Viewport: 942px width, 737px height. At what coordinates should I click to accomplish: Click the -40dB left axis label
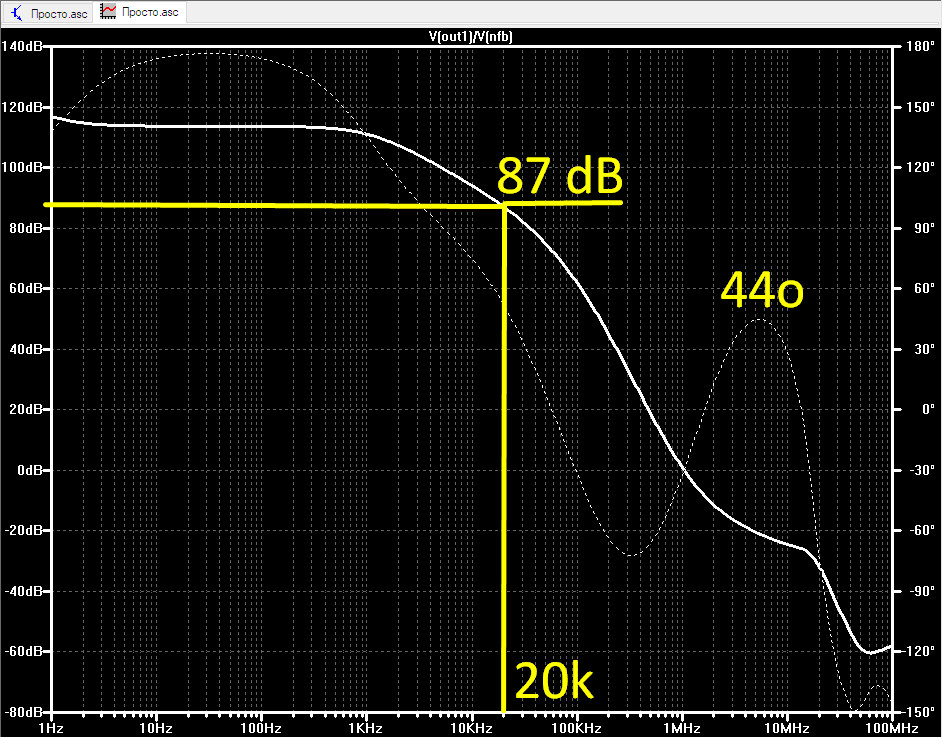(x=23, y=591)
